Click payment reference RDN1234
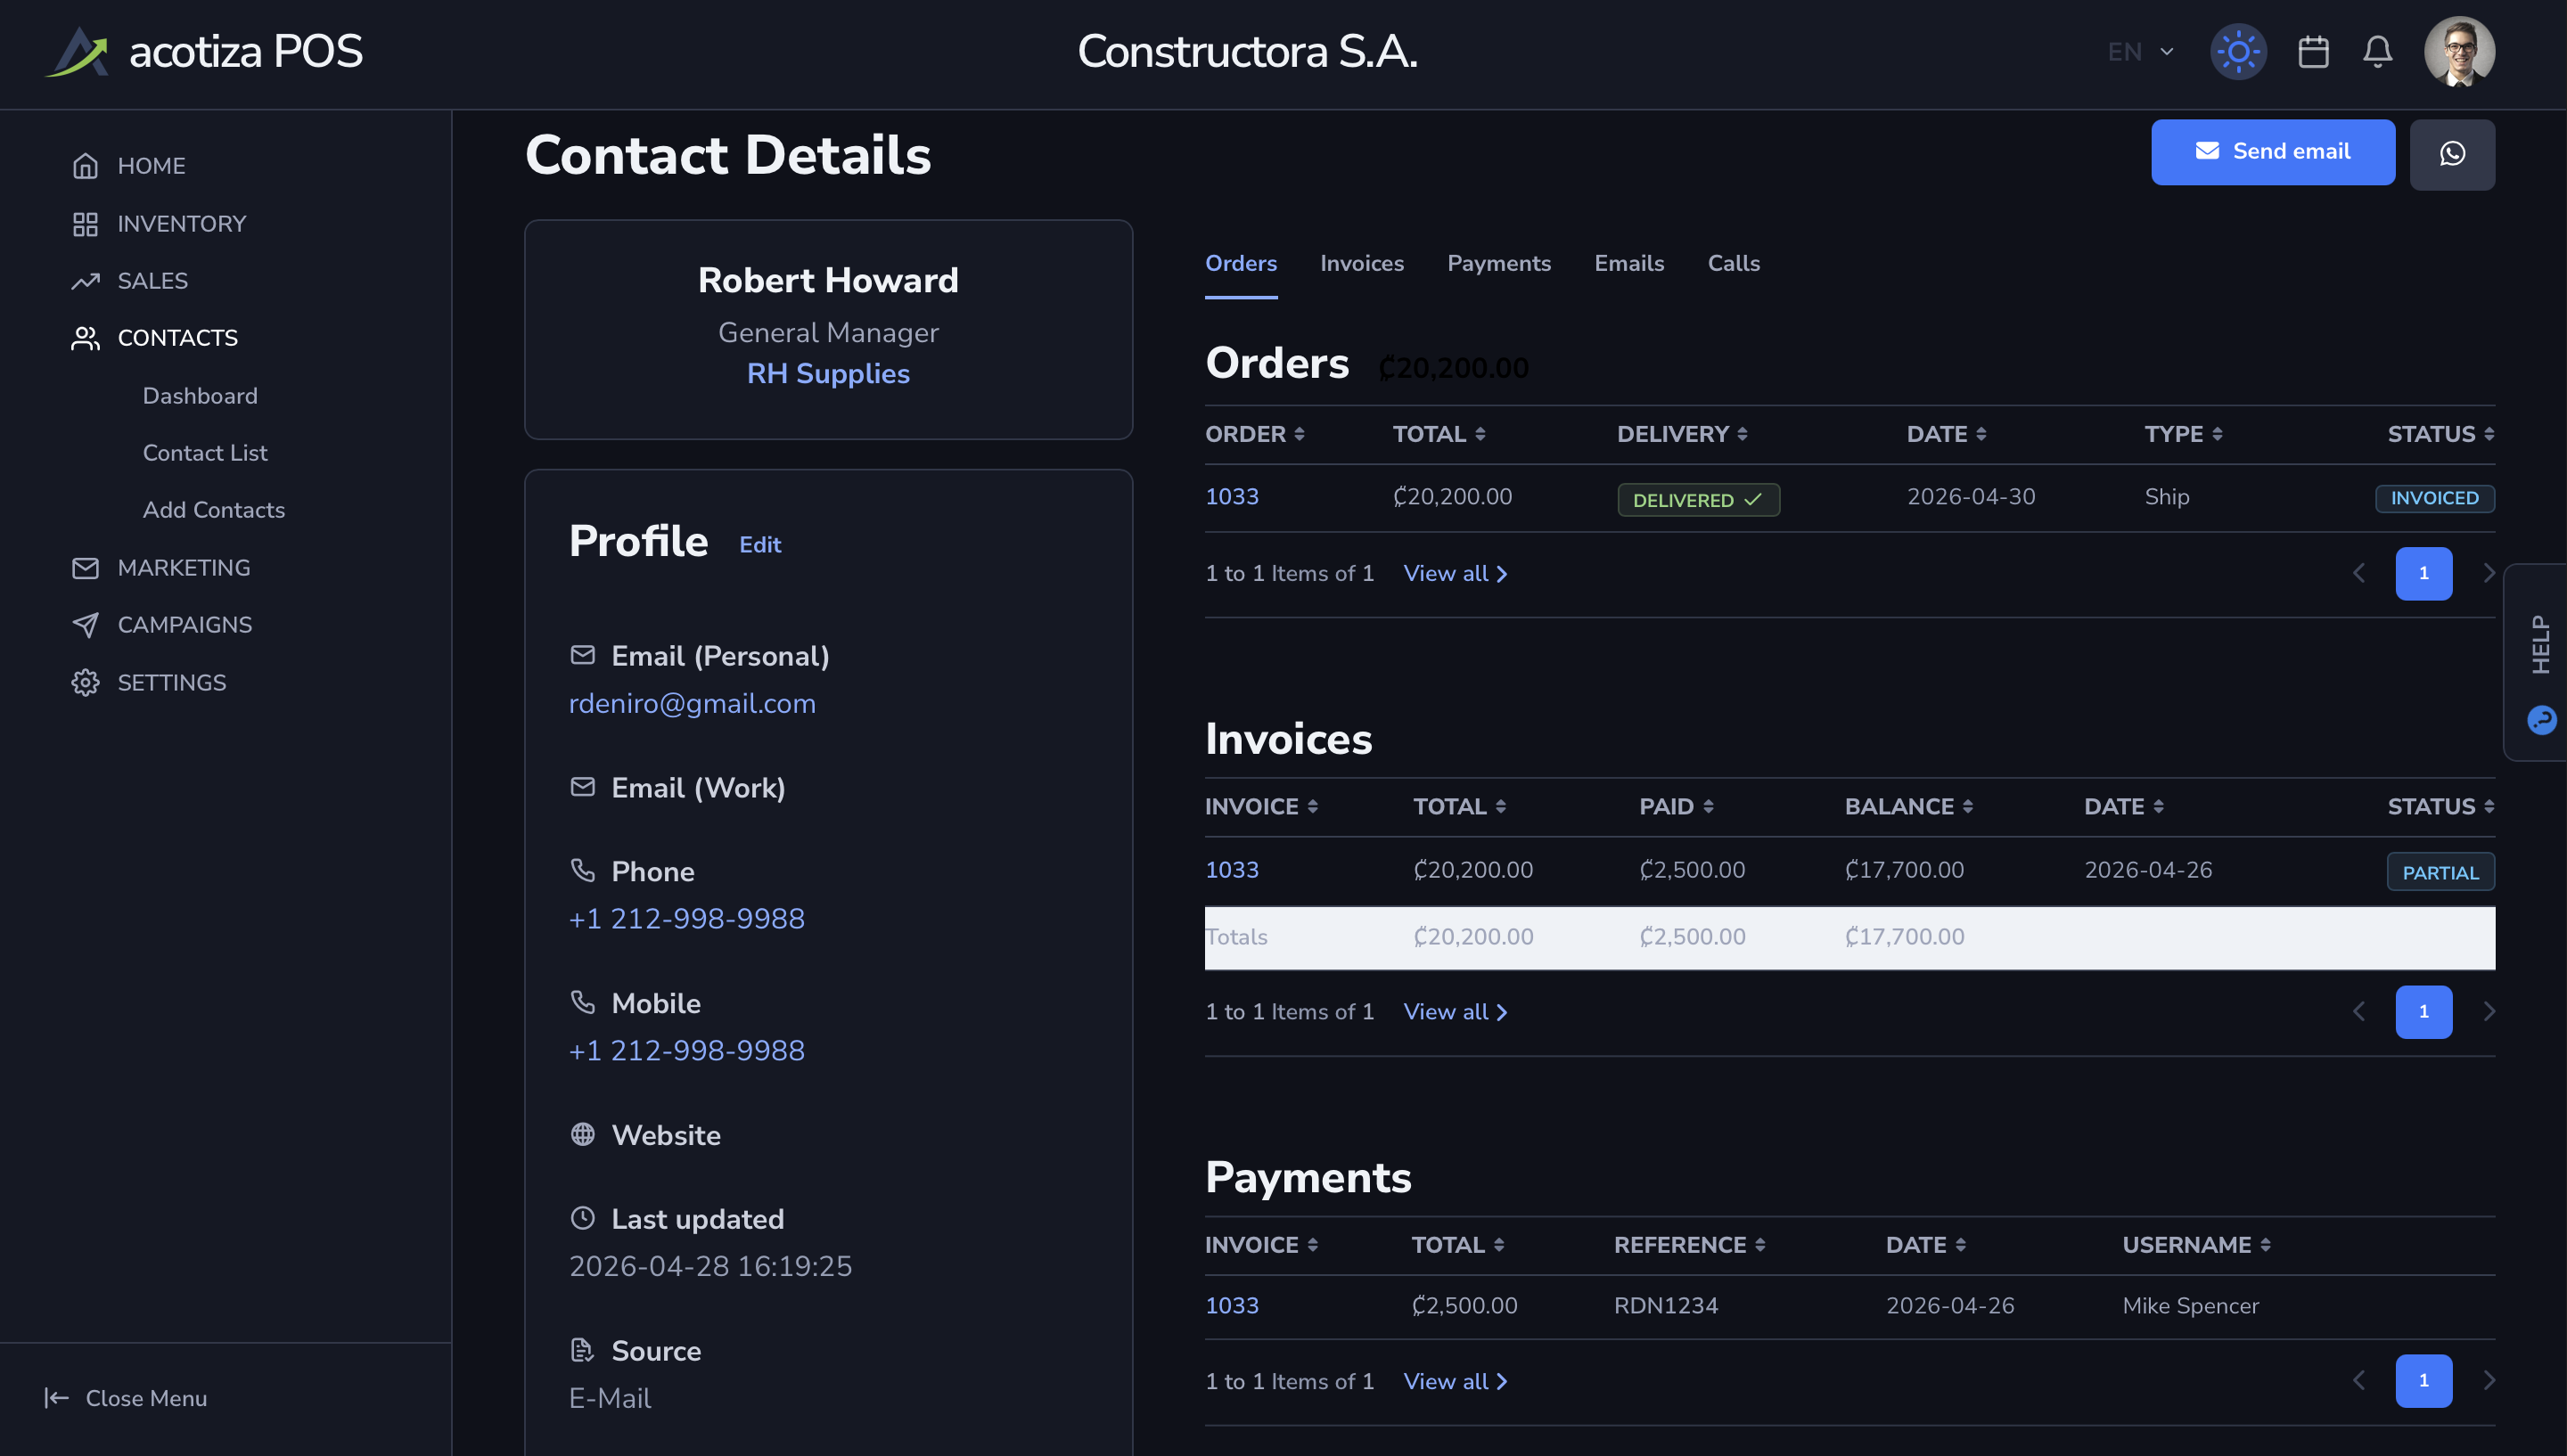 coord(1665,1306)
